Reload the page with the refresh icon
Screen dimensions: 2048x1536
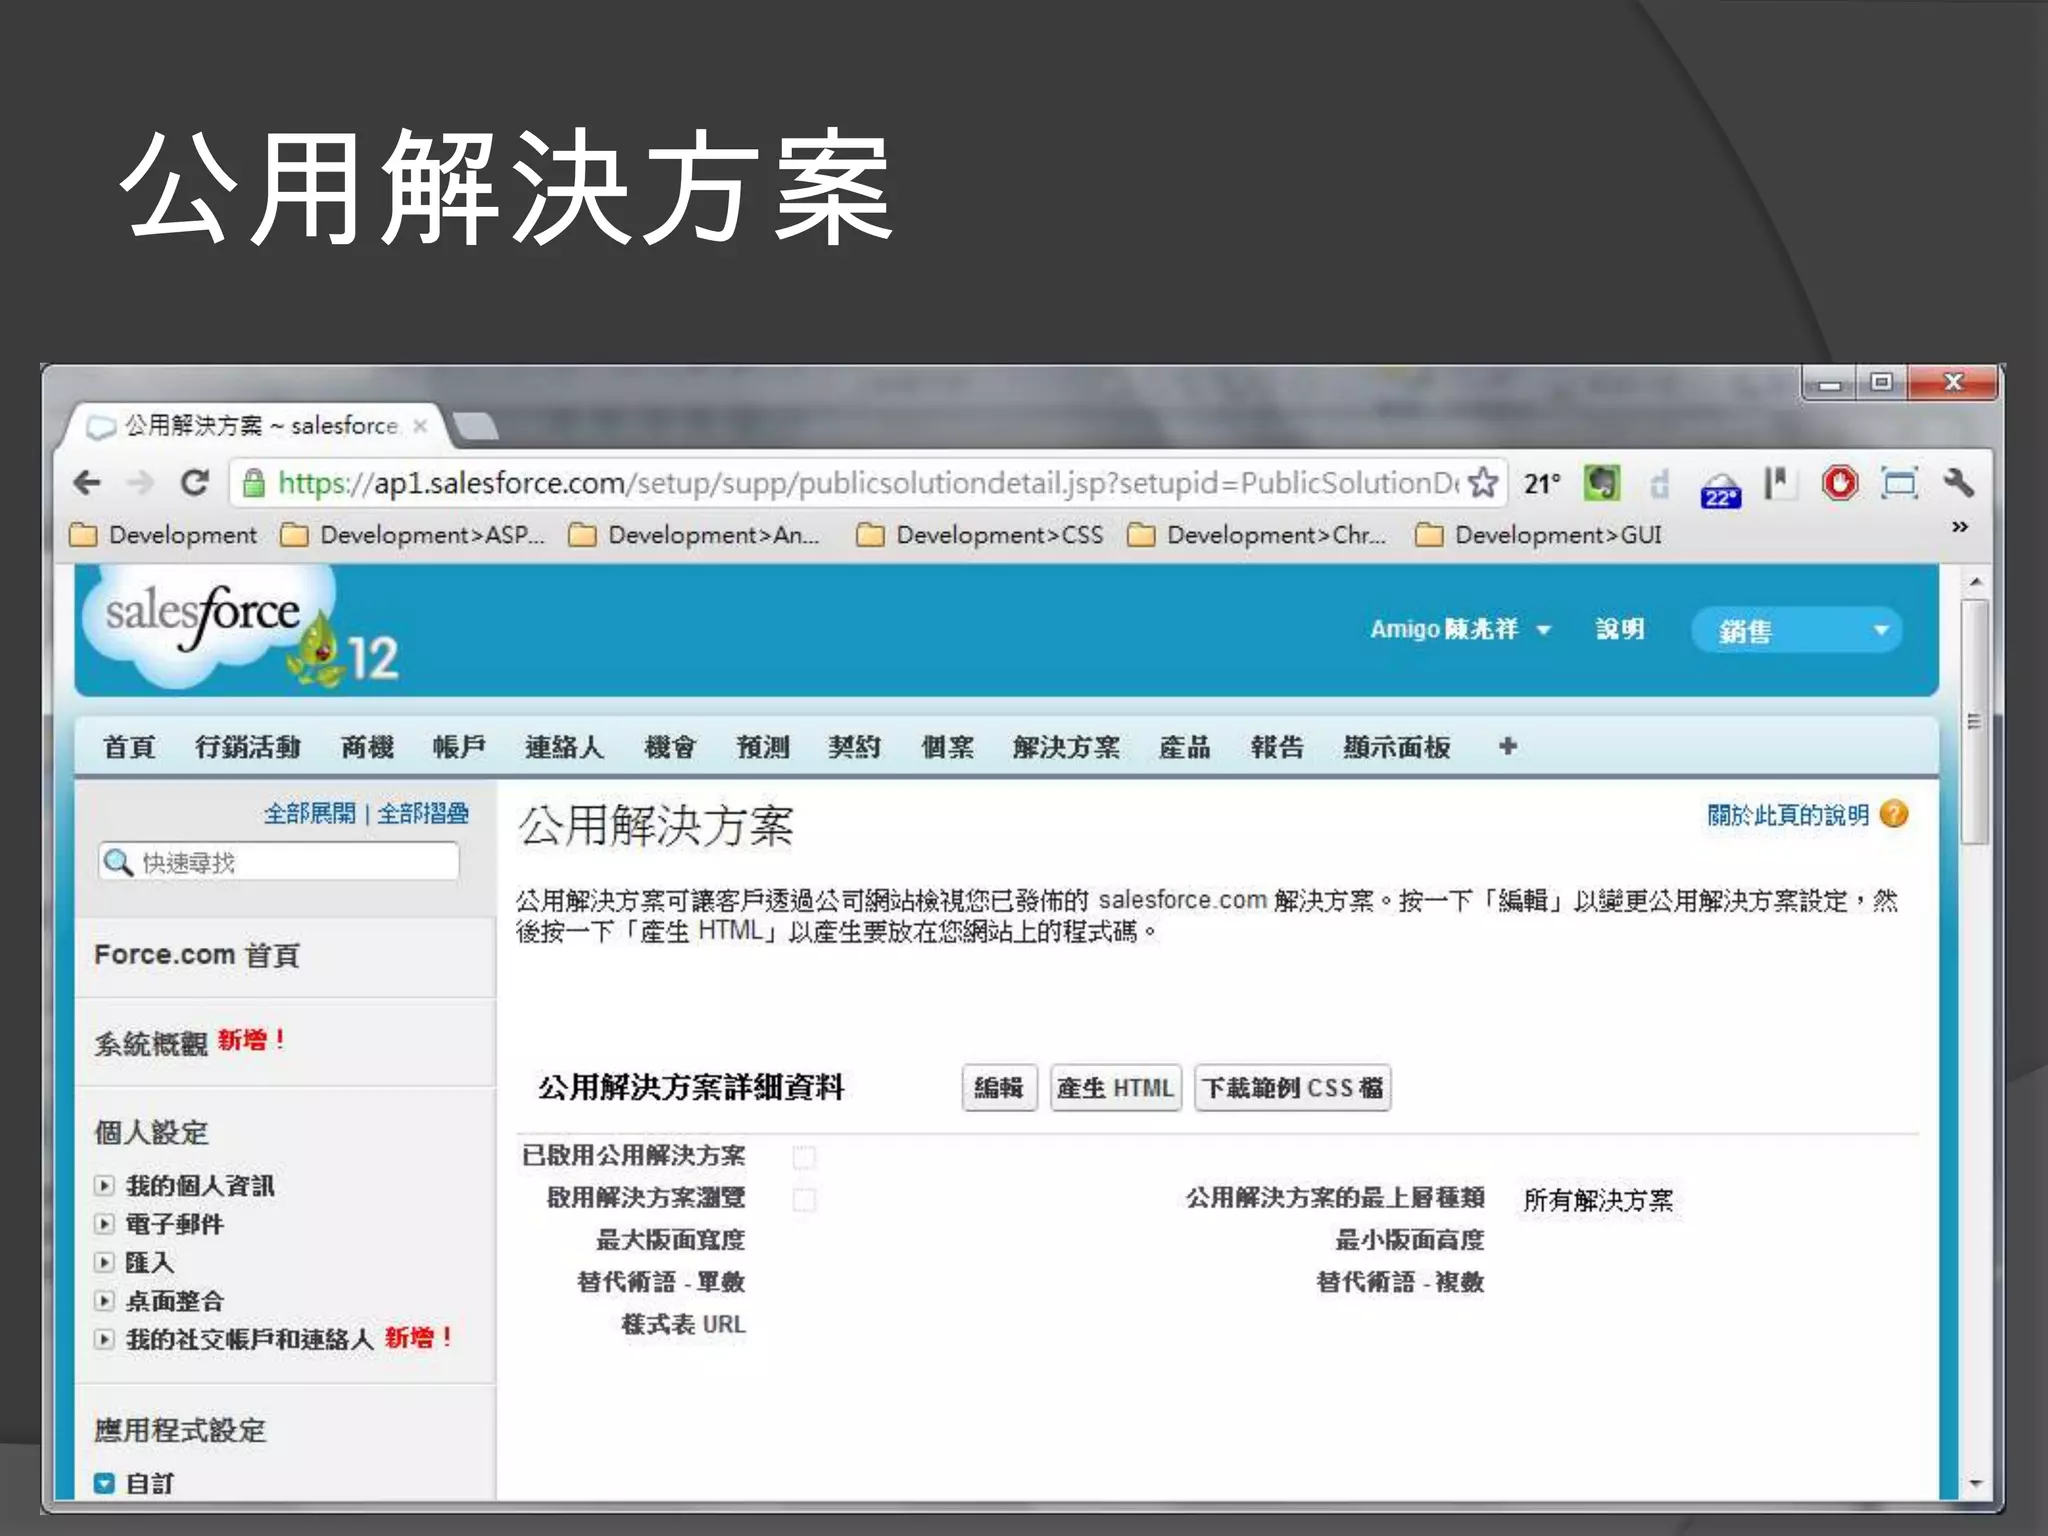coord(194,483)
